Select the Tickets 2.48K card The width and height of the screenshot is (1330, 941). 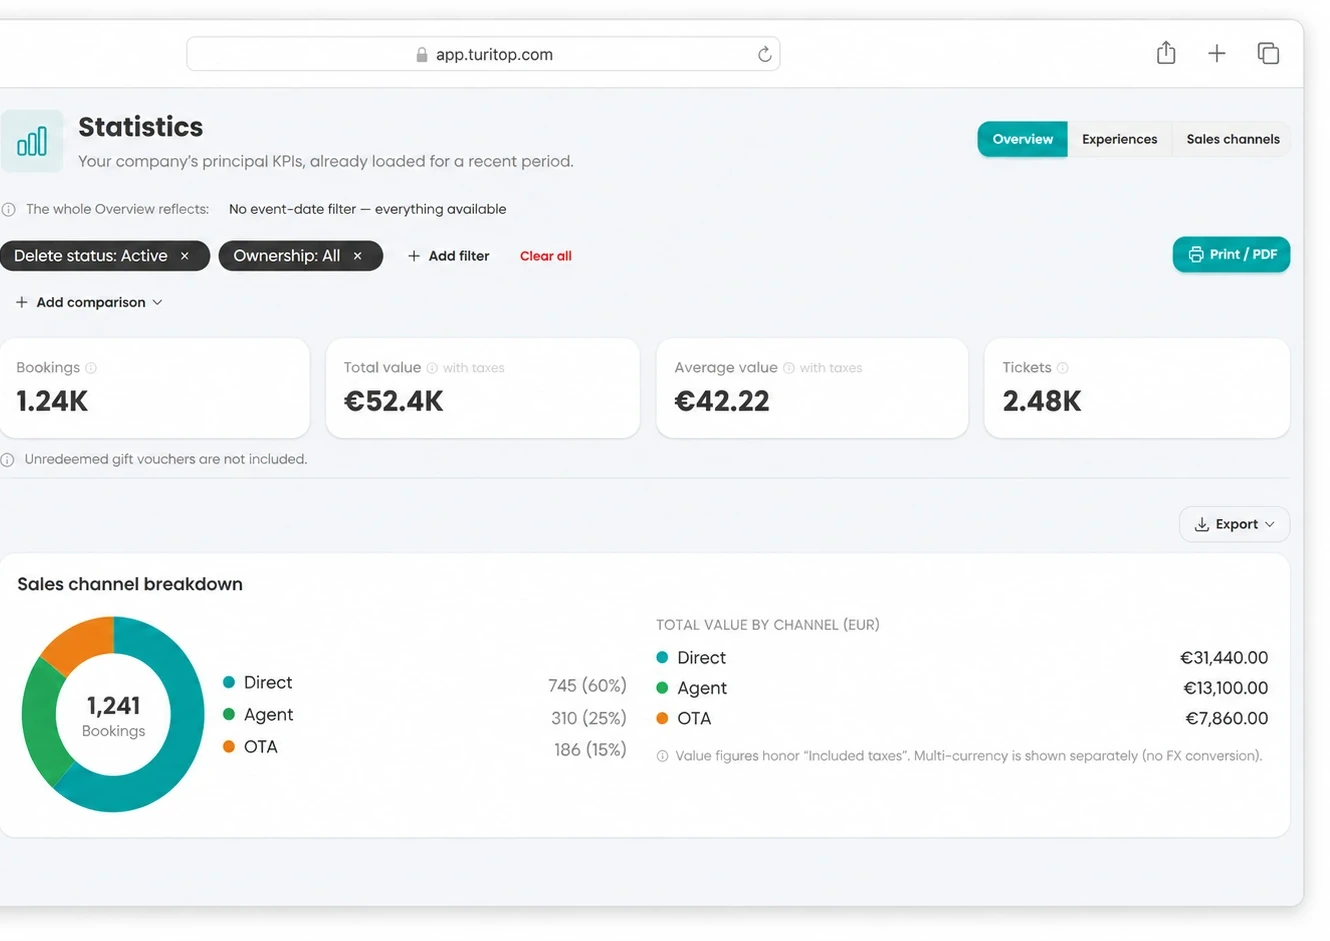[x=1137, y=388]
